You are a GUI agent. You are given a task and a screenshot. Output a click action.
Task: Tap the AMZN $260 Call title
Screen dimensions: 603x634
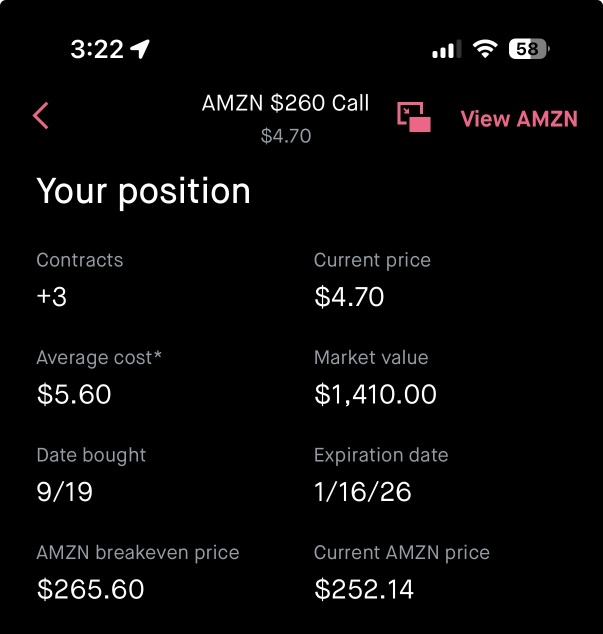(x=285, y=103)
